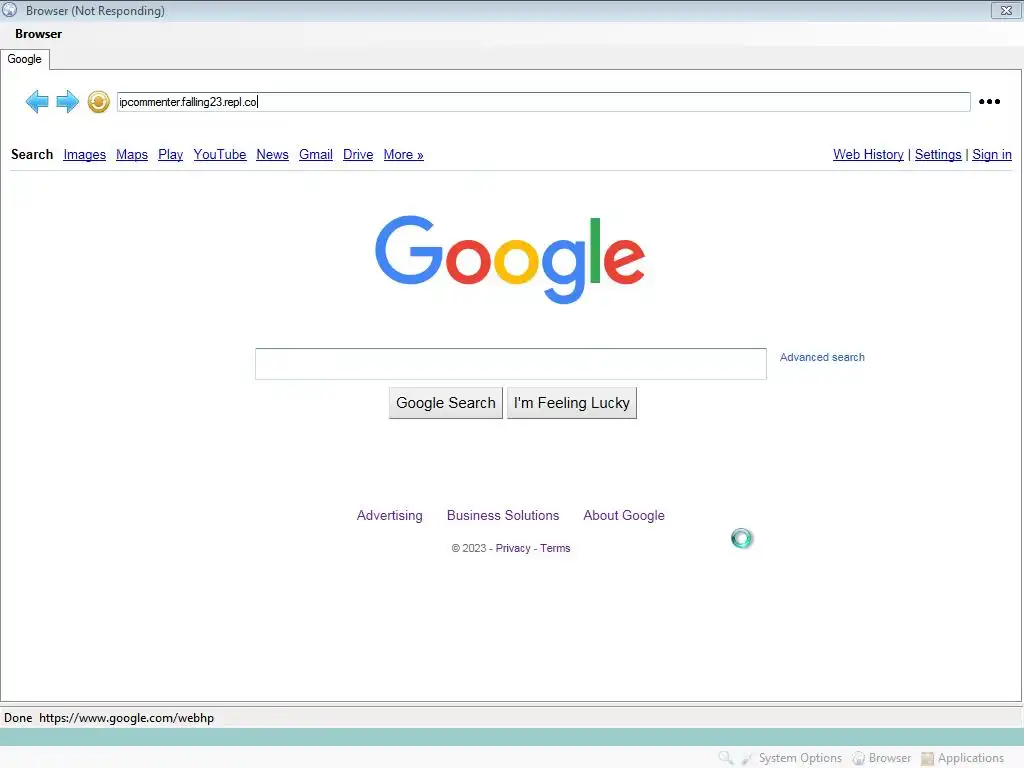Click the URL address bar
The height and width of the screenshot is (768, 1024).
[x=543, y=102]
